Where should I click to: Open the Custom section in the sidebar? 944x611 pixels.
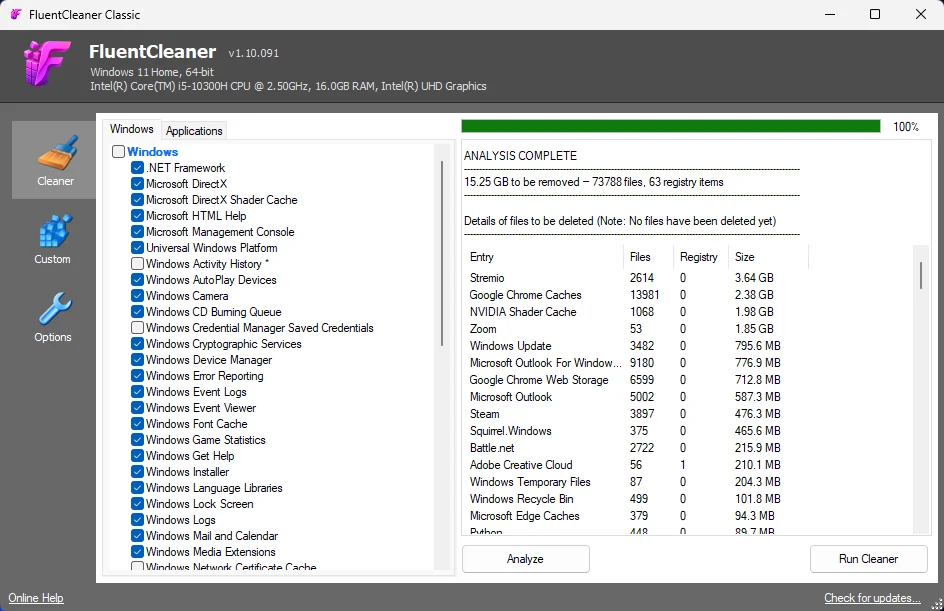pos(53,239)
